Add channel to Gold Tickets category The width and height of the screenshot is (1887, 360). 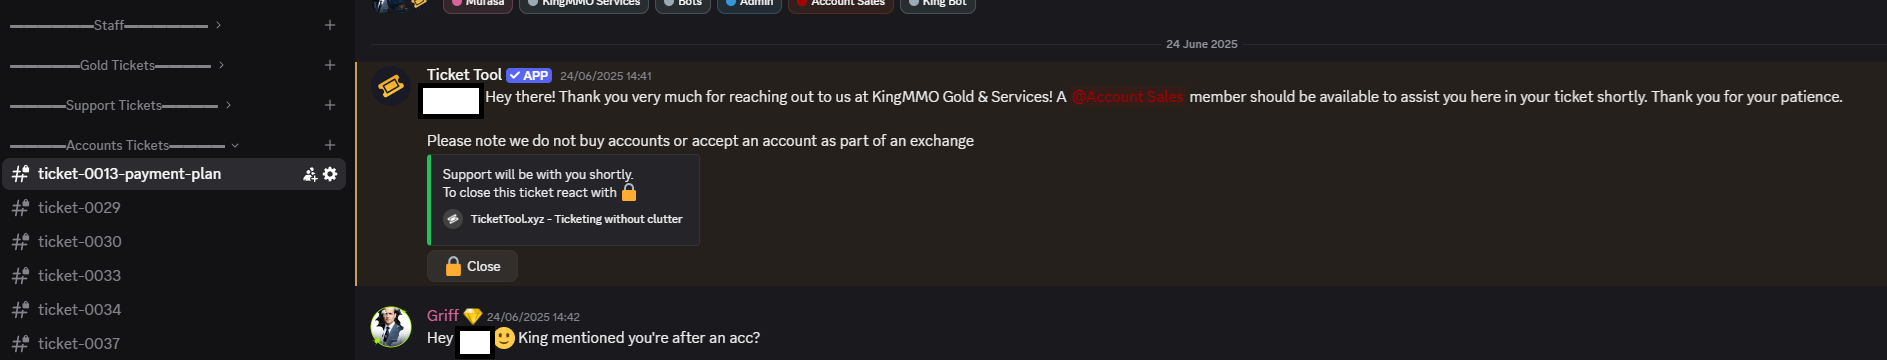(330, 65)
